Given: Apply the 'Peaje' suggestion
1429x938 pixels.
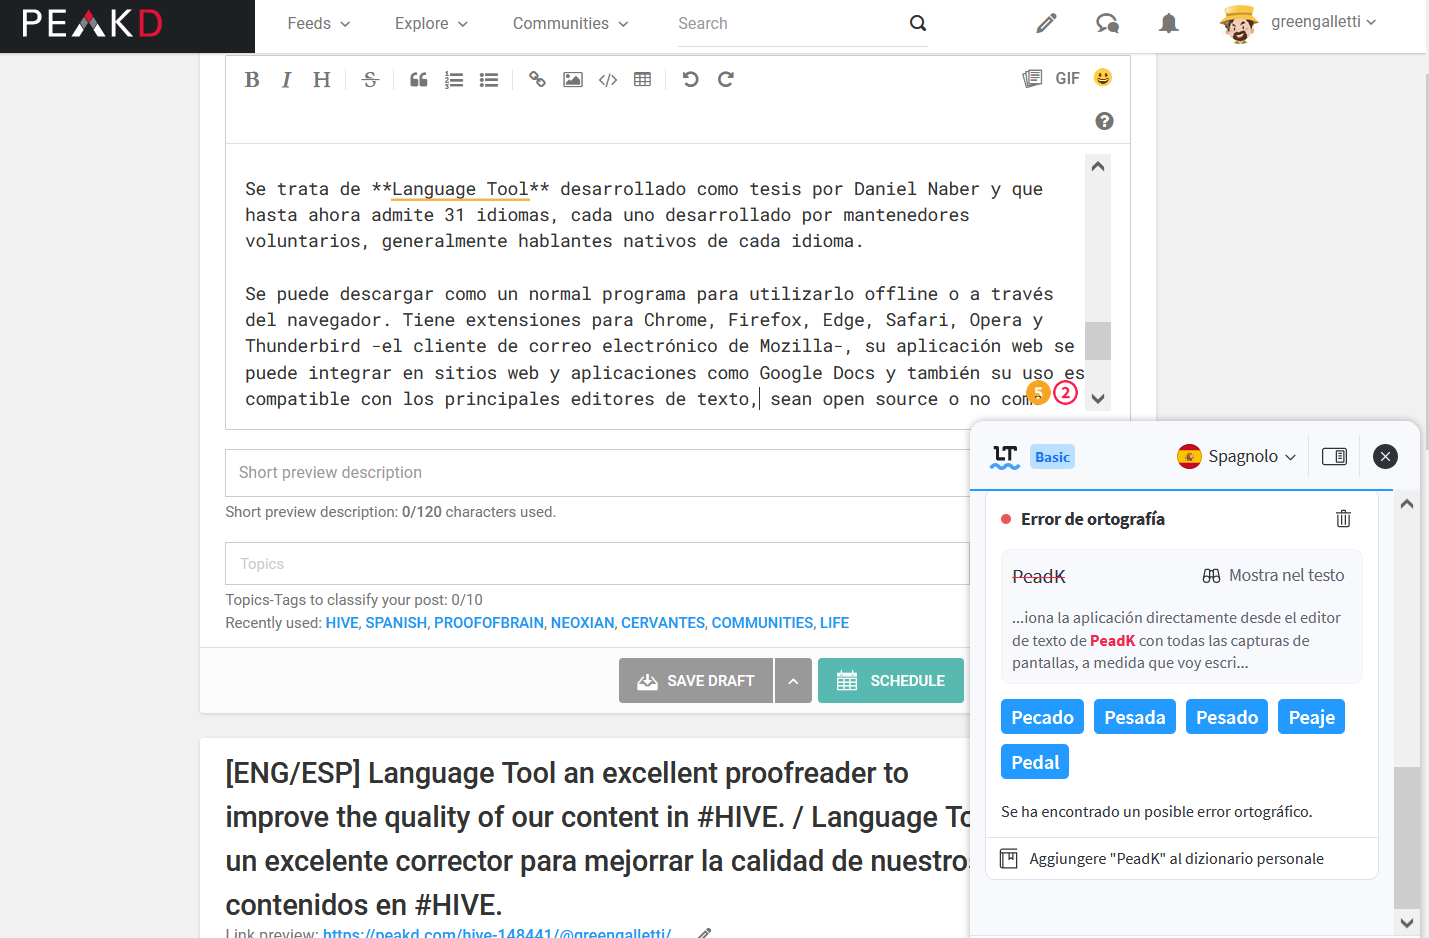Looking at the screenshot, I should coord(1311,717).
